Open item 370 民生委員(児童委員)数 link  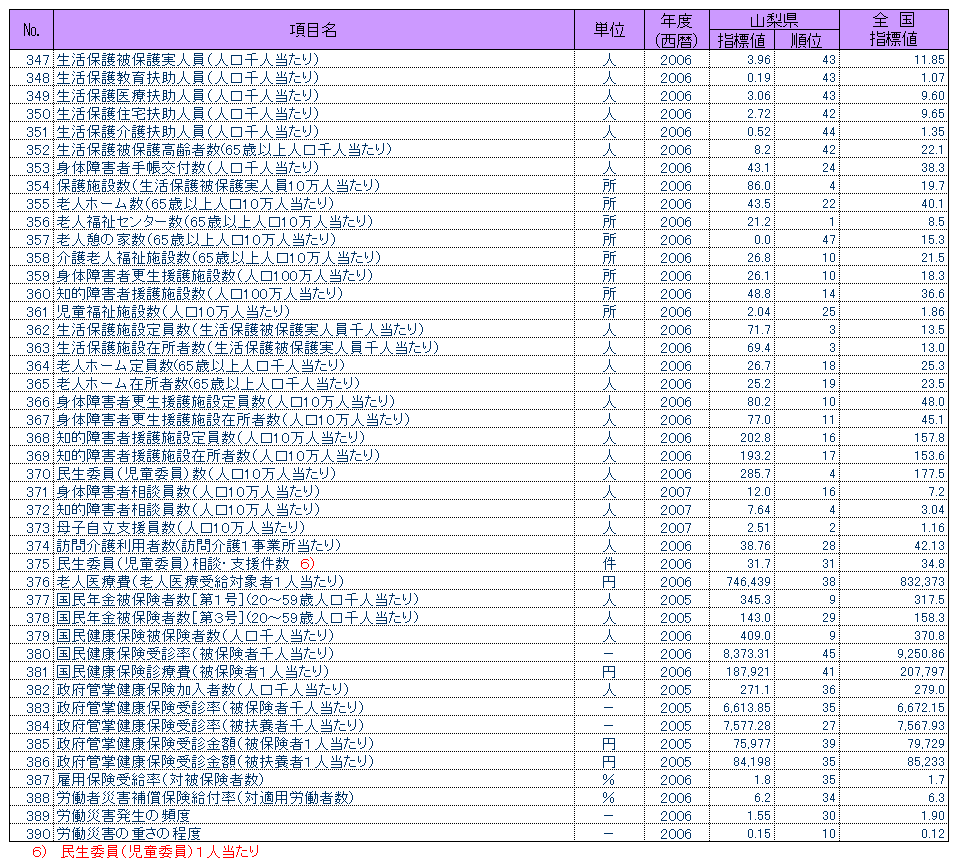[x=196, y=474]
